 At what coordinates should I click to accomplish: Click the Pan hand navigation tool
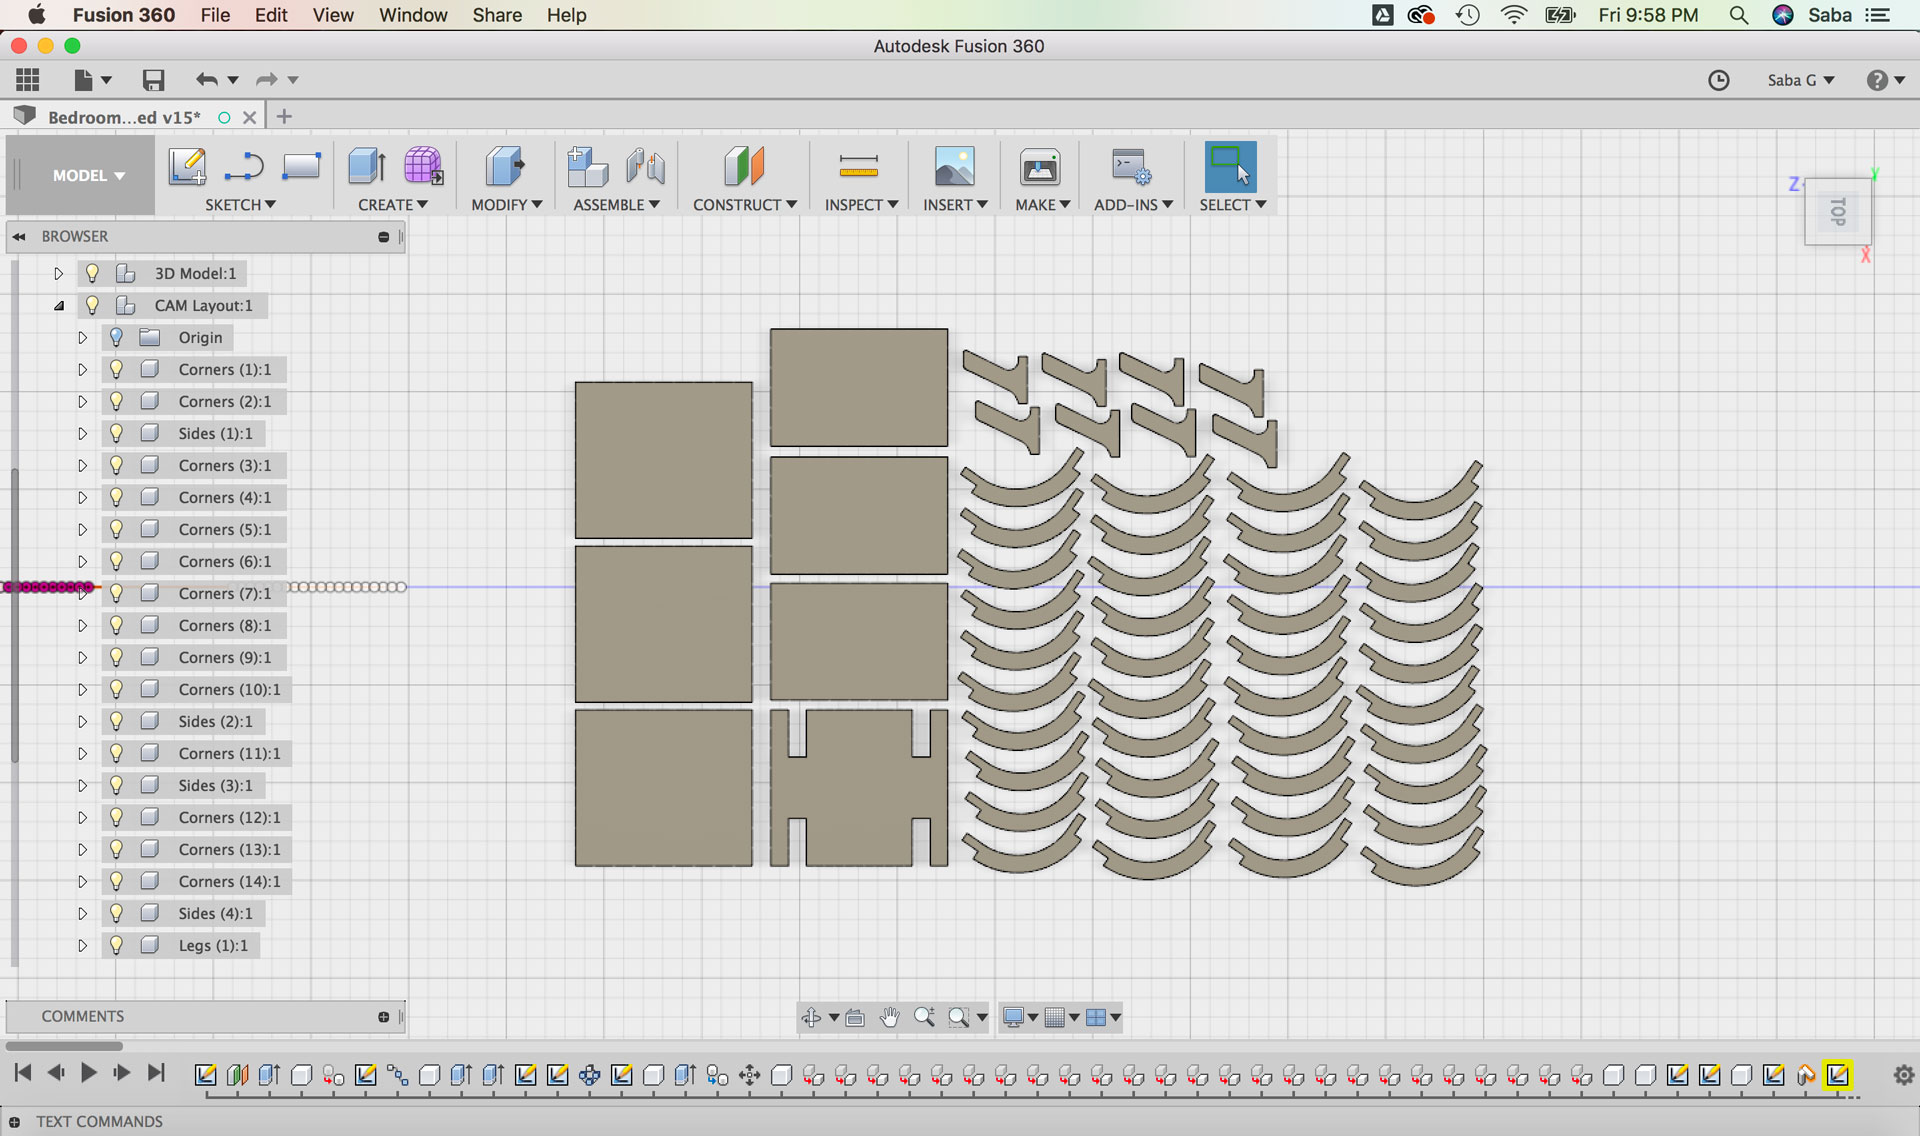click(889, 1017)
